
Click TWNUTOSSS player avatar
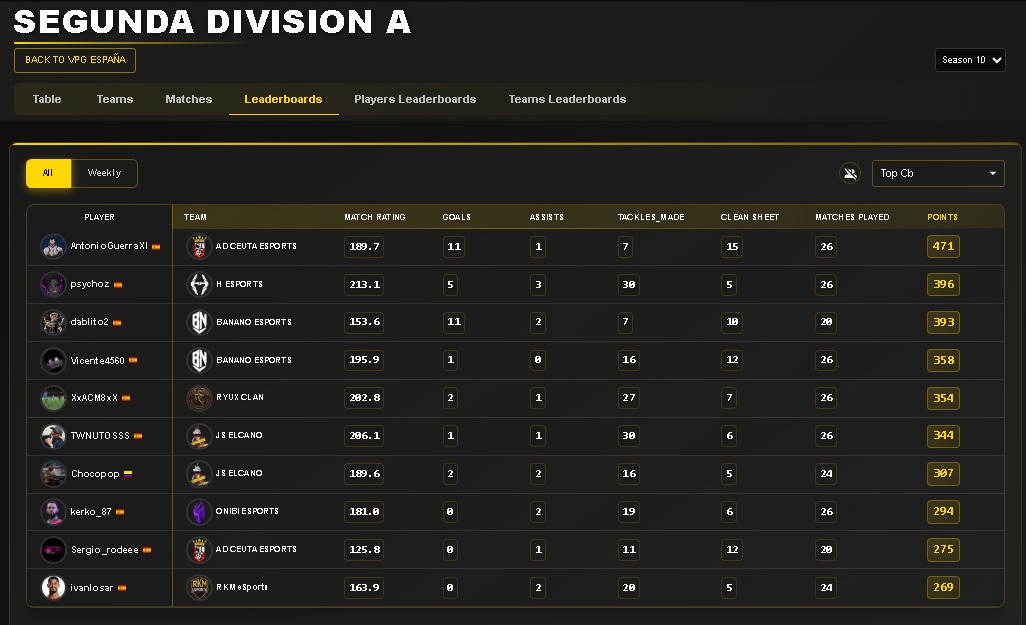[x=53, y=436]
